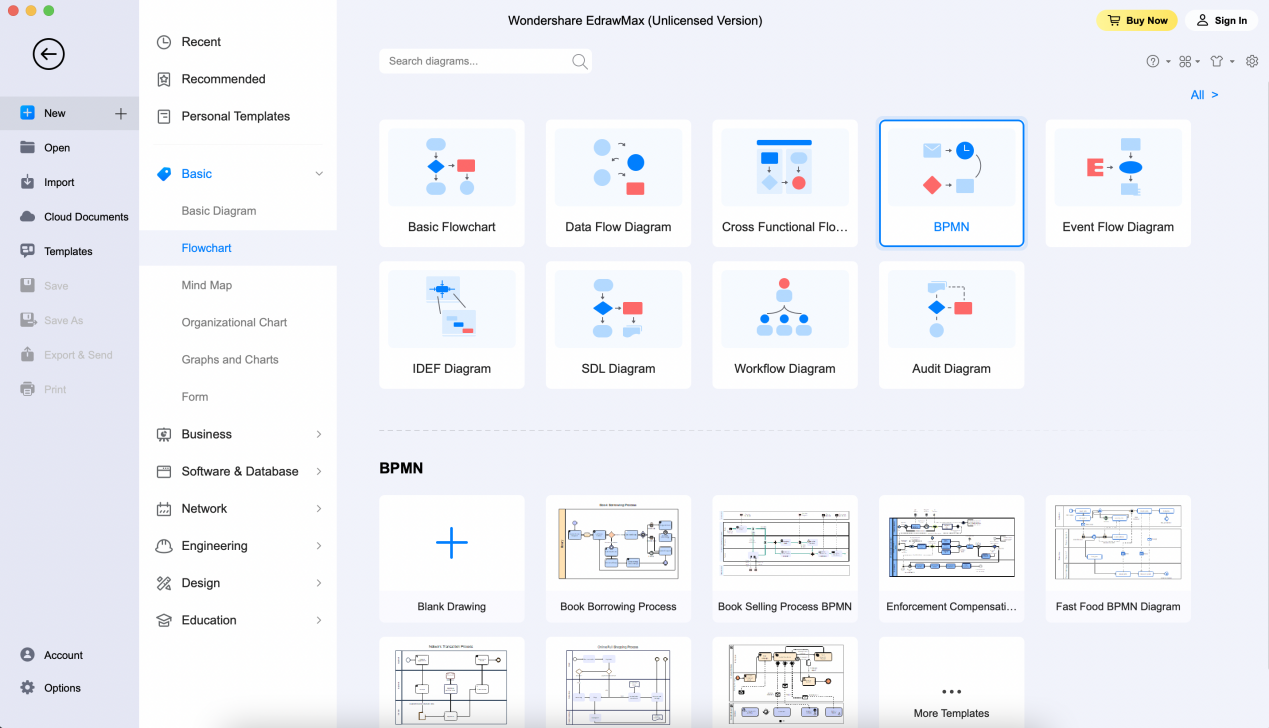Choose Event Flow Diagram type
Image resolution: width=1269 pixels, height=728 pixels.
pos(1118,183)
